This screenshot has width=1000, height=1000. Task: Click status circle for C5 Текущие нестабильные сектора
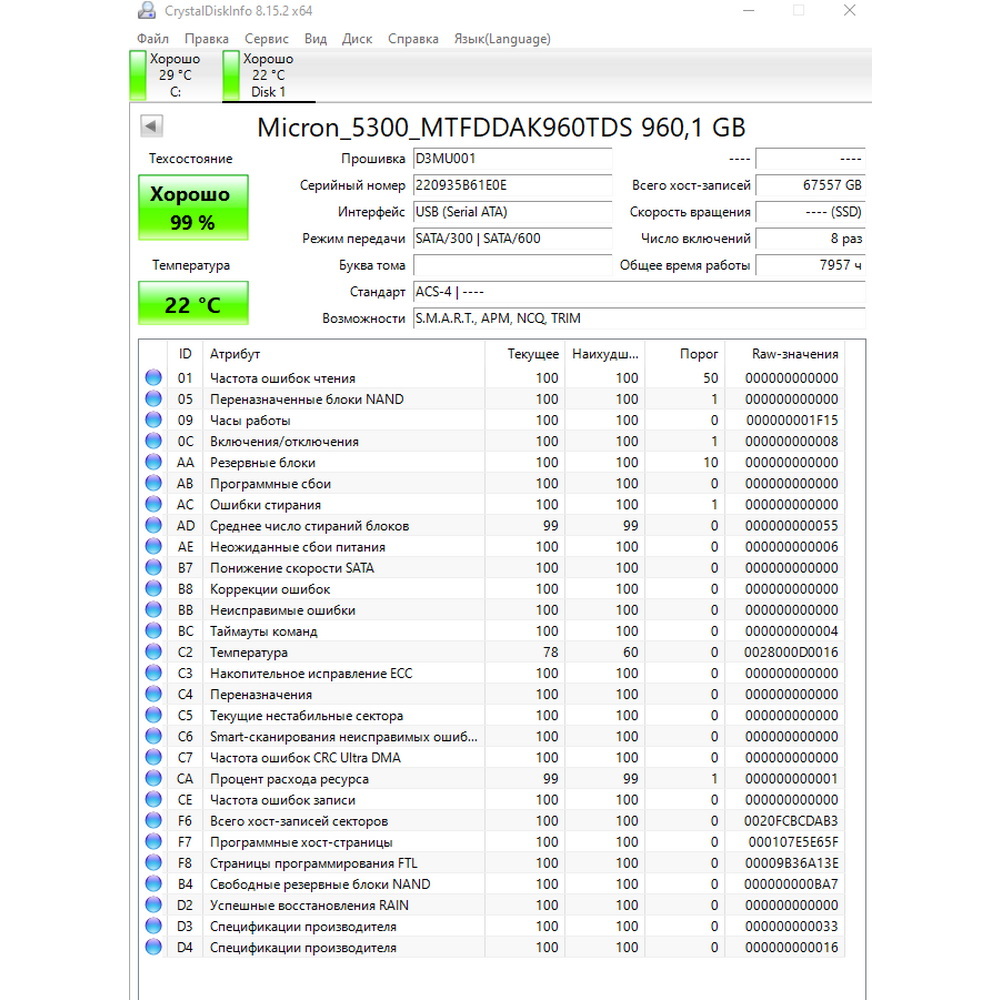click(x=154, y=715)
